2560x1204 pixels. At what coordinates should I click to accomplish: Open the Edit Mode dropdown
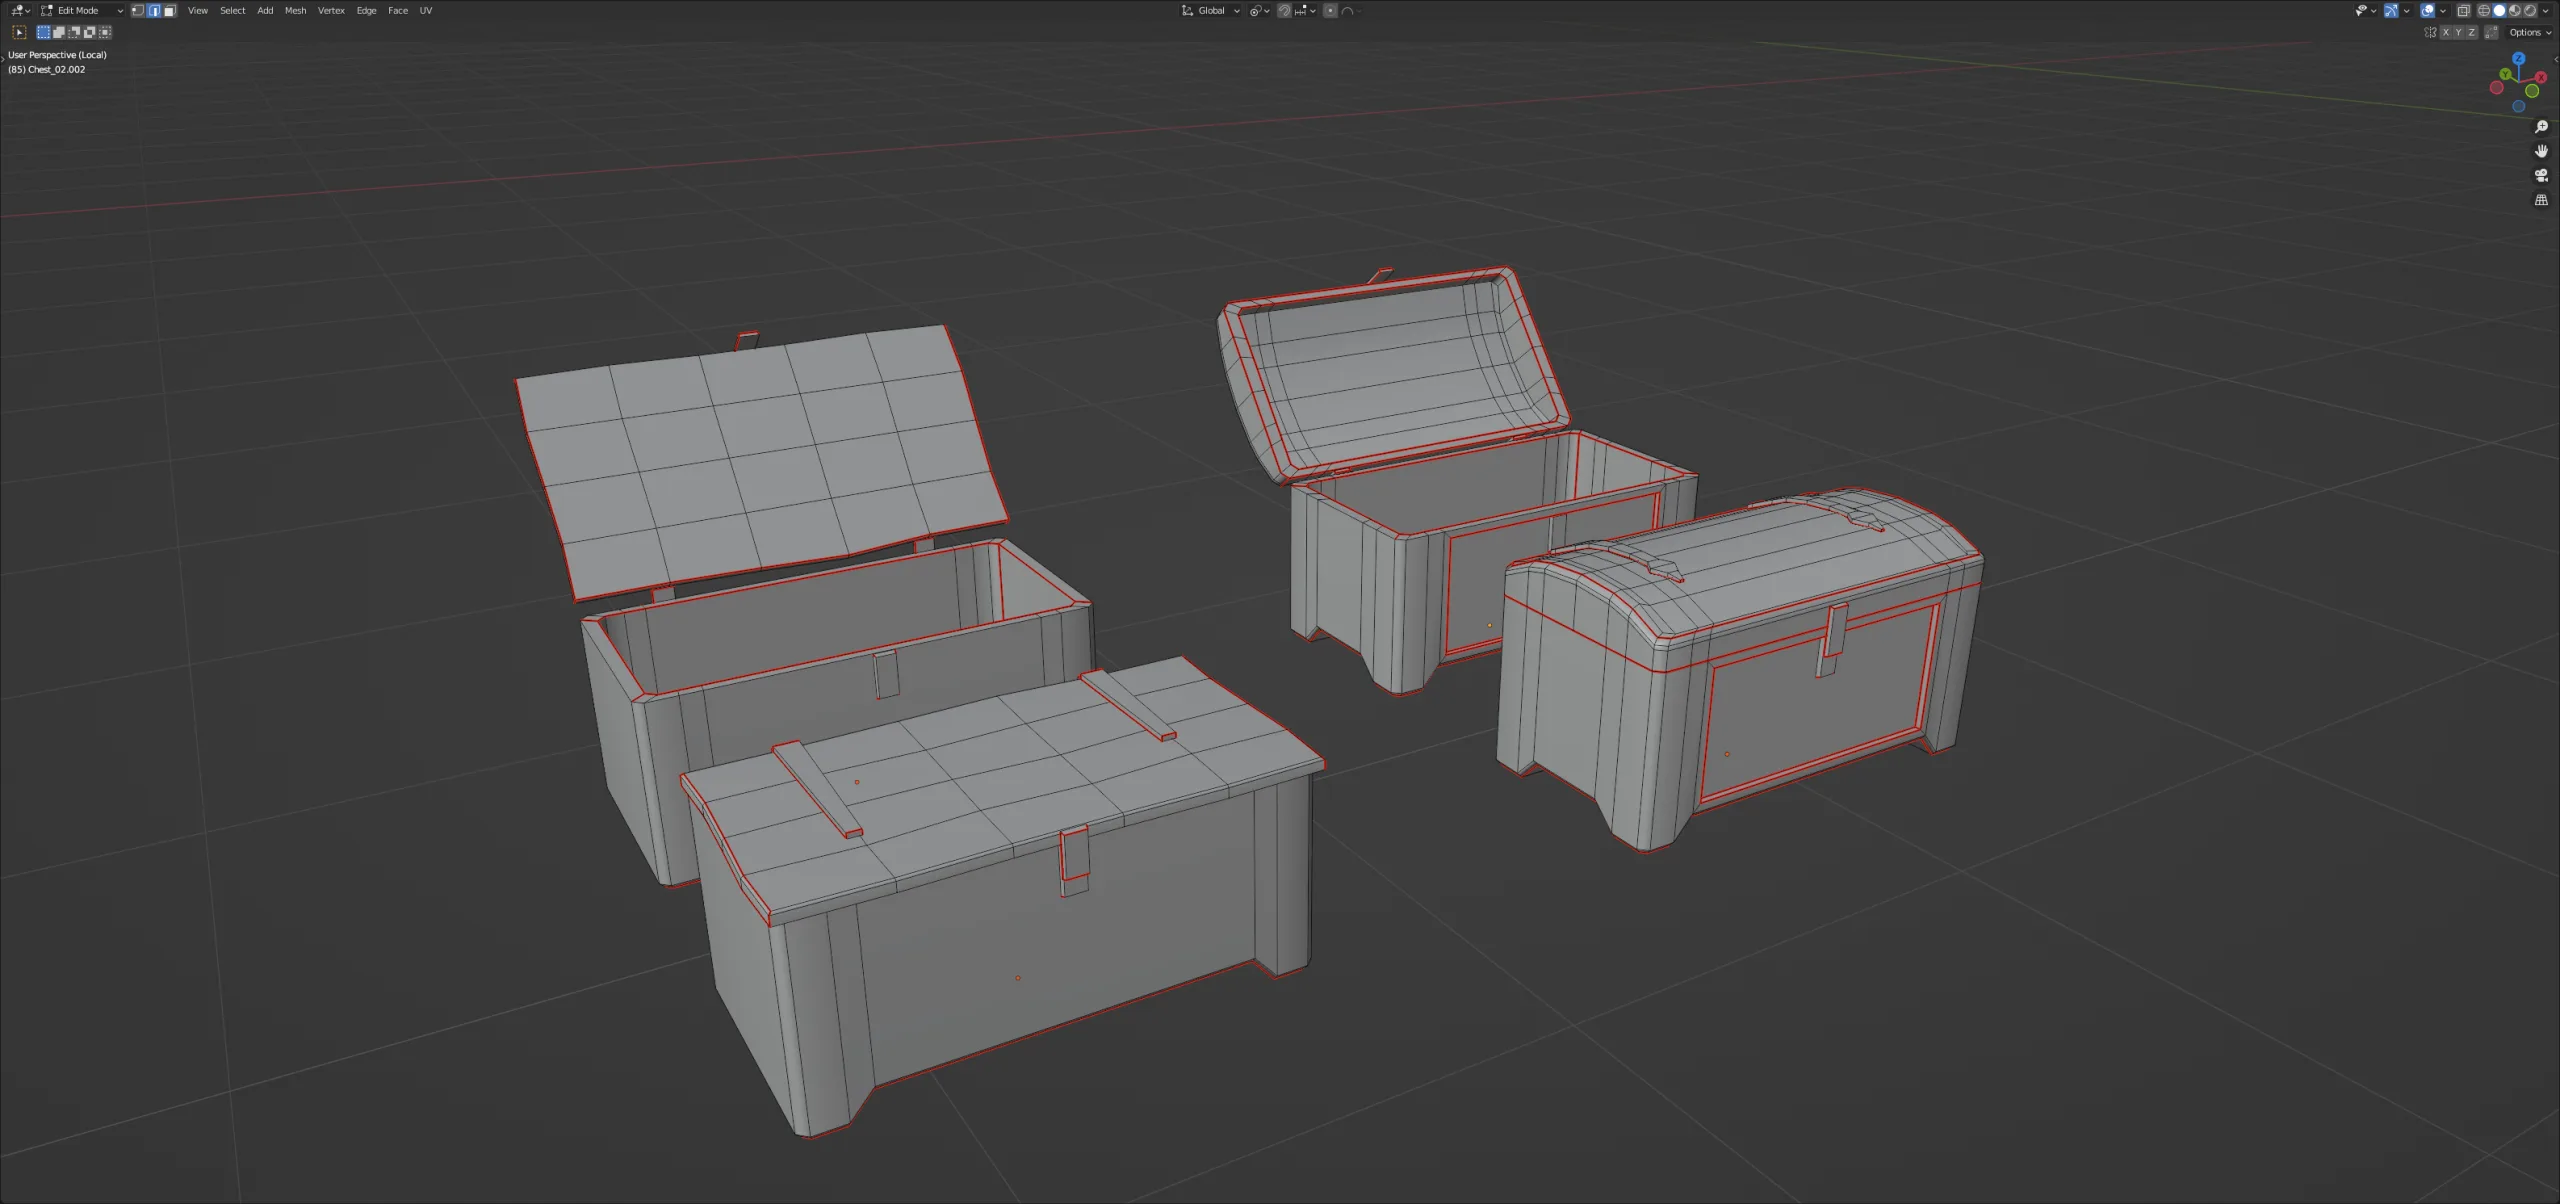click(x=80, y=10)
